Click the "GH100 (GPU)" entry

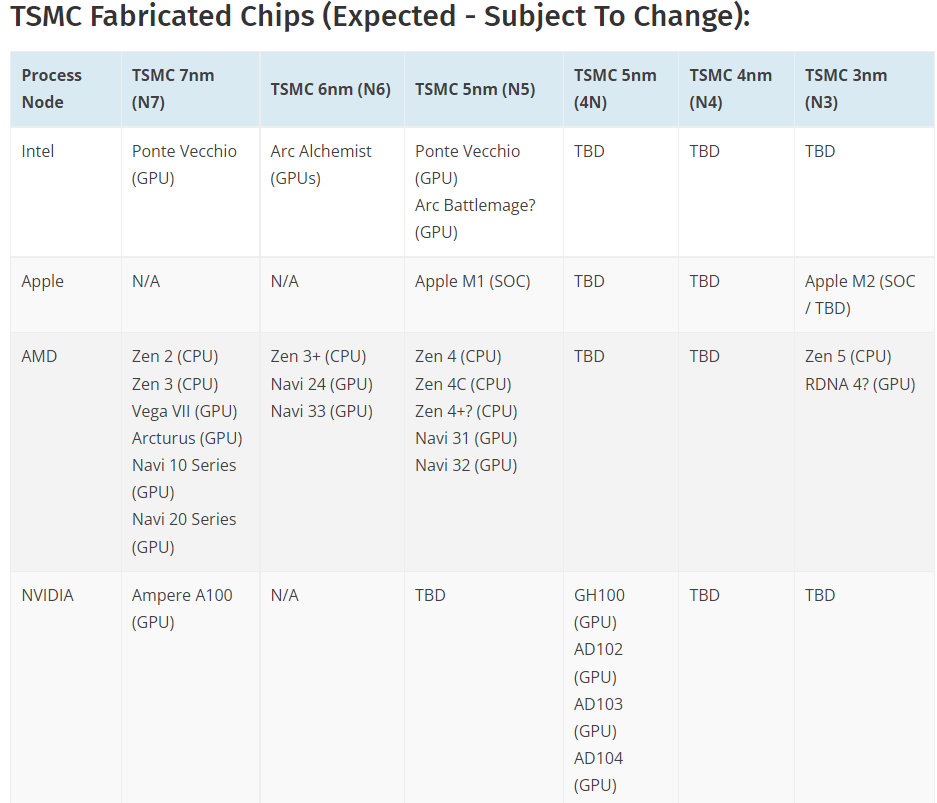click(599, 608)
